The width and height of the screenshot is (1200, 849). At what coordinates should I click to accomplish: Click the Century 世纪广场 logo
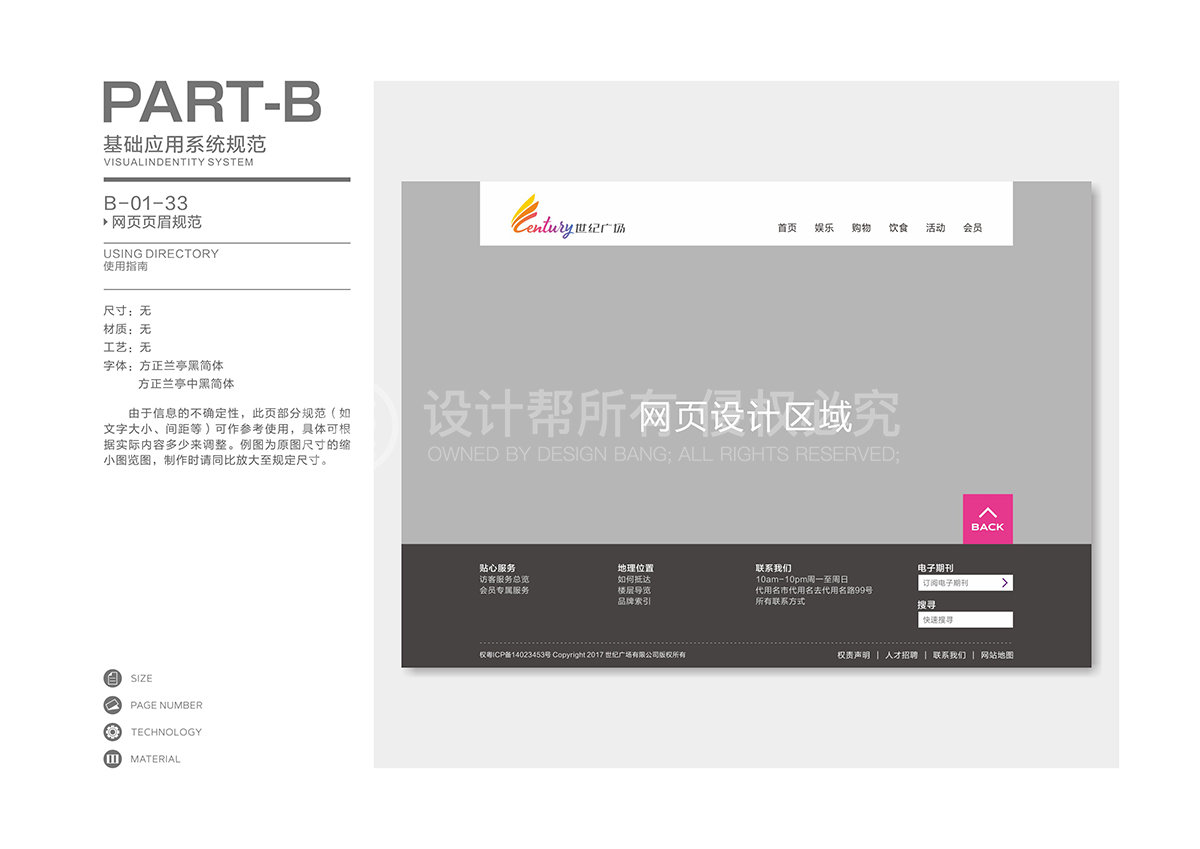[x=568, y=216]
